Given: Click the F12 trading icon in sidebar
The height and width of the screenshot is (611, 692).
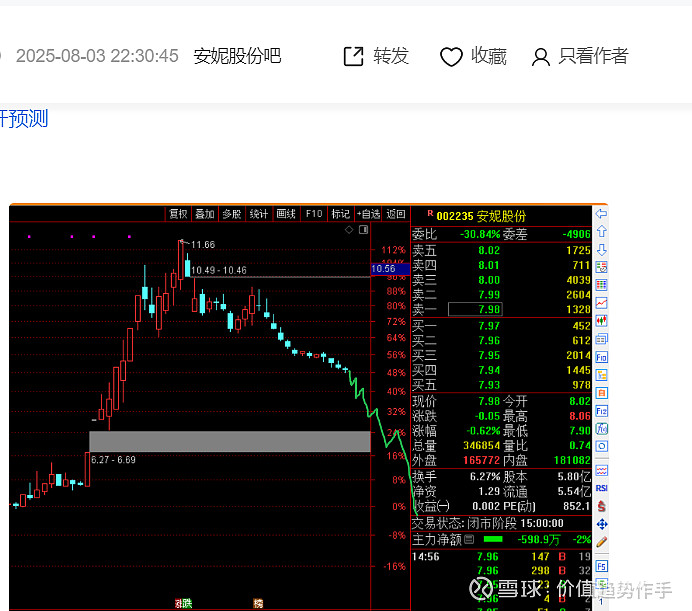Looking at the screenshot, I should pos(601,411).
